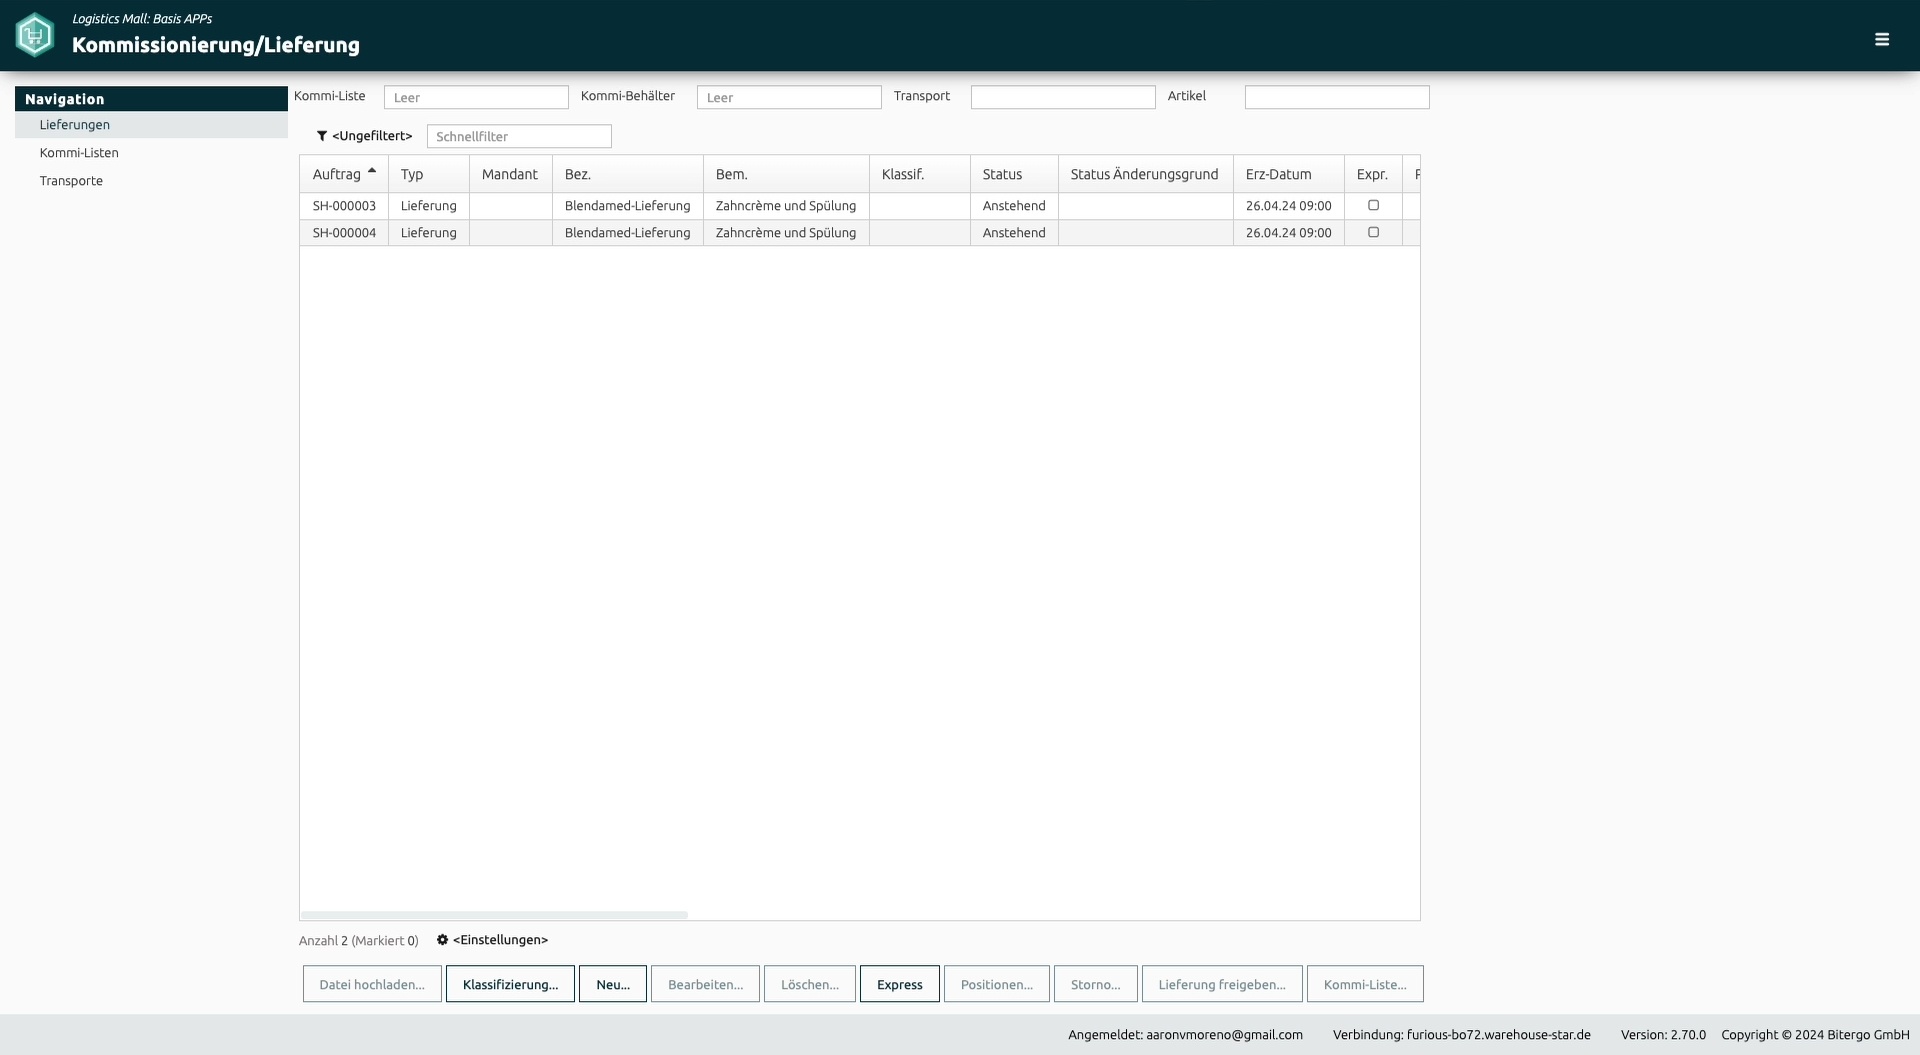Image resolution: width=1920 pixels, height=1055 pixels.
Task: Click the Löschen button
Action: 810,984
